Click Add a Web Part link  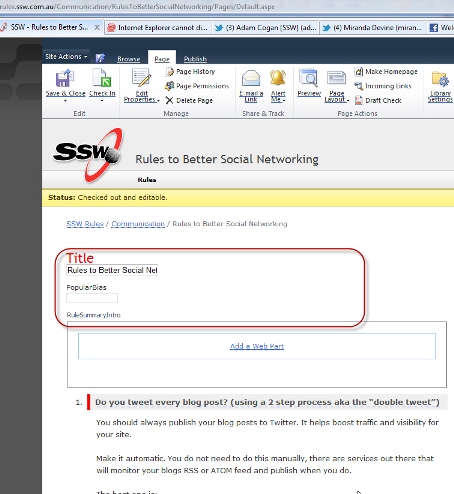pos(257,346)
